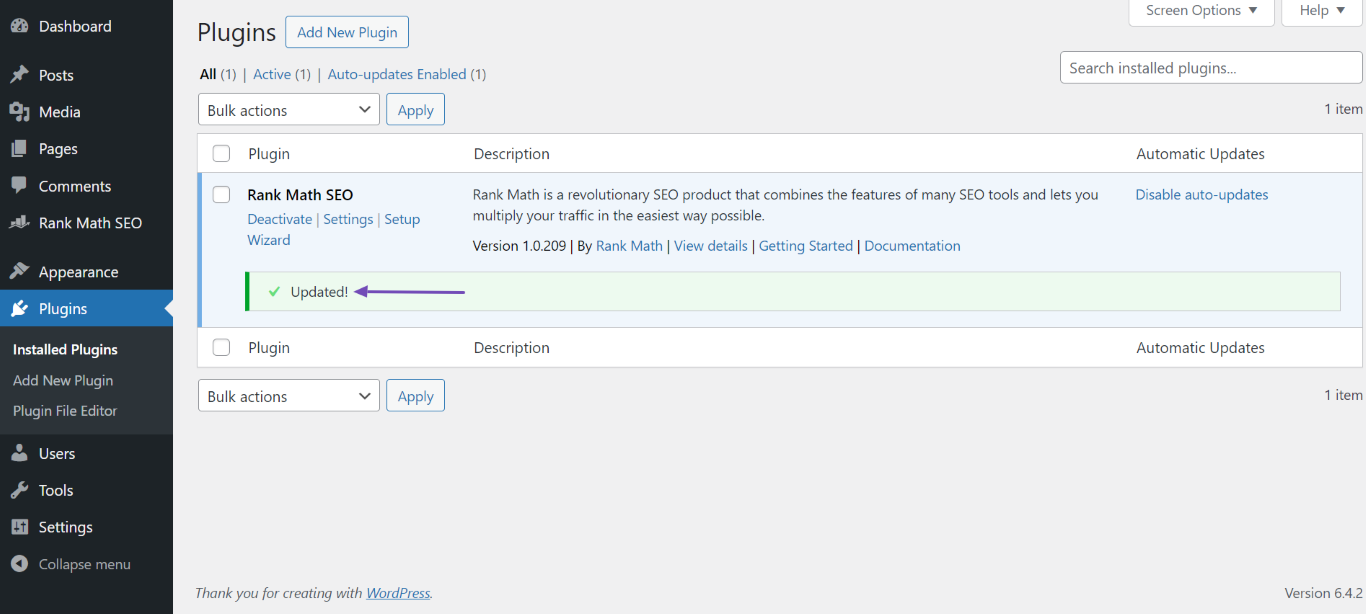Viewport: 1366px width, 614px height.
Task: Expand the Help panel
Action: (x=1322, y=11)
